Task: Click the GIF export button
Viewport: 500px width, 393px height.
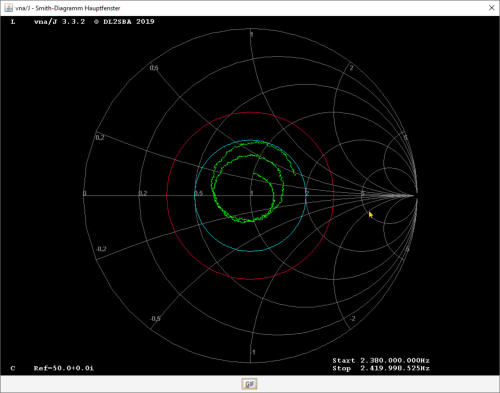Action: point(249,384)
